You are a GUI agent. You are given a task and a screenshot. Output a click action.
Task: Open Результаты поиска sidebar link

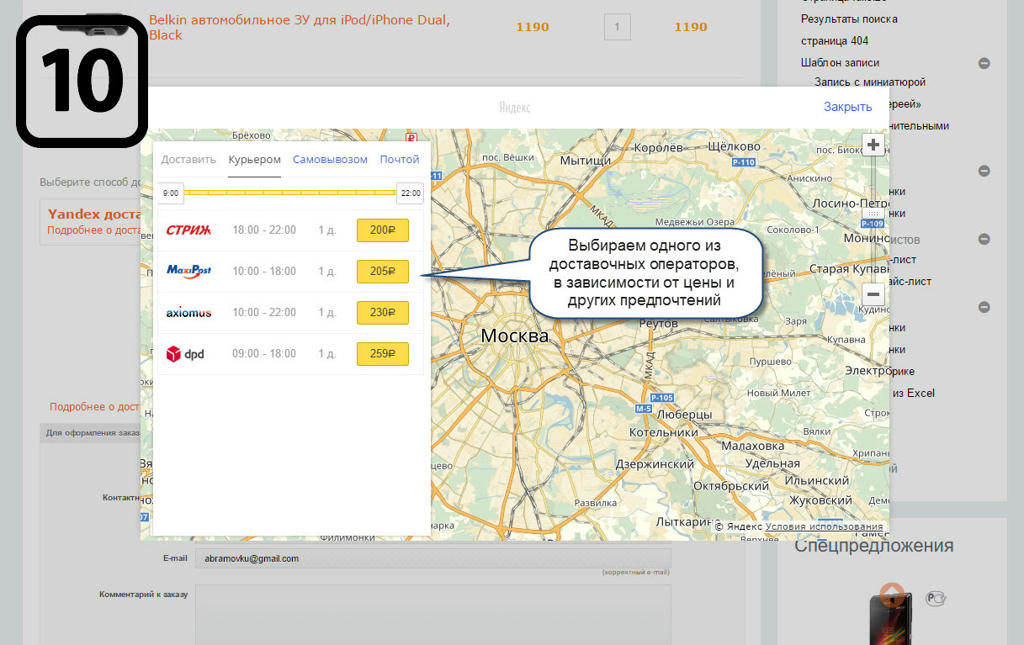point(849,20)
